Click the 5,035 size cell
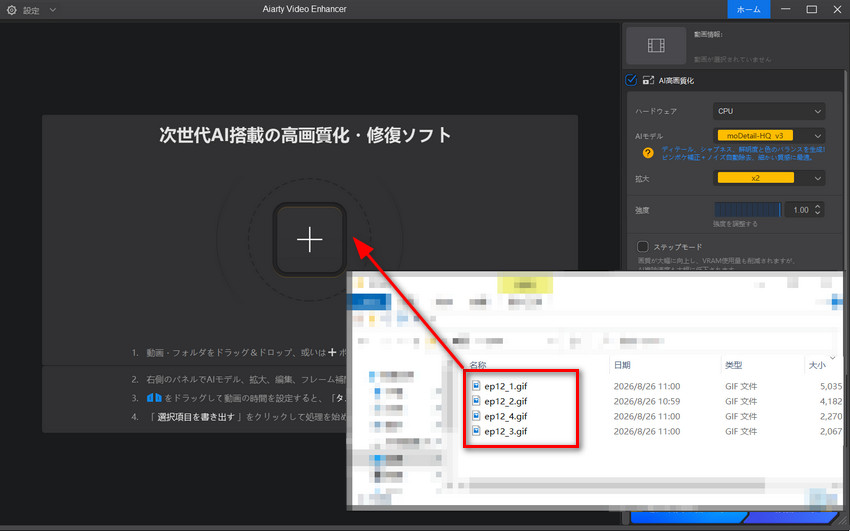850x531 pixels. coord(831,386)
